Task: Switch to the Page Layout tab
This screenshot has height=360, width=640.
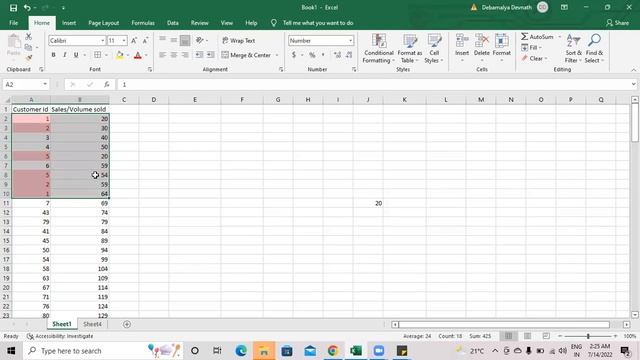Action: pyautogui.click(x=104, y=23)
